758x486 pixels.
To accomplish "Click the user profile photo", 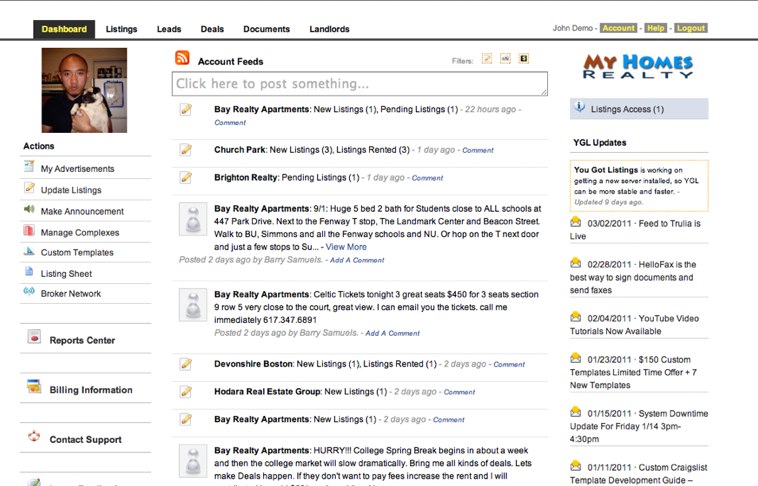I will (84, 90).
